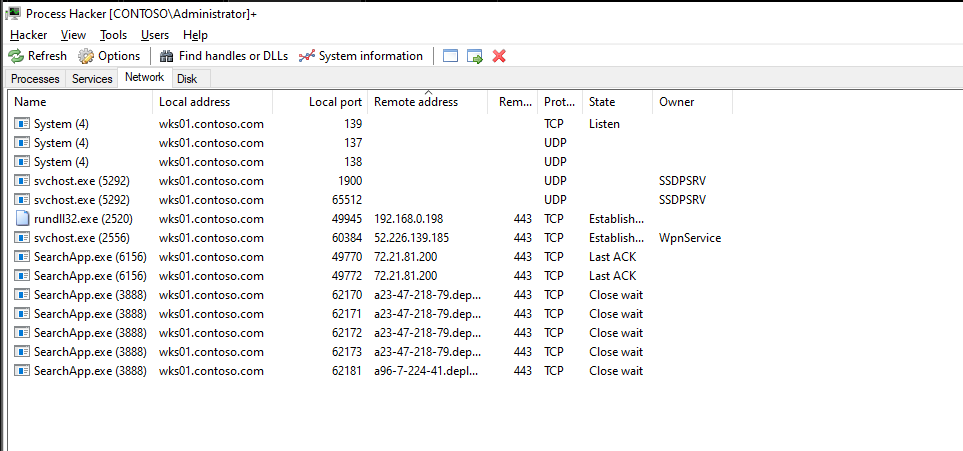Open System information graph icon
This screenshot has width=963, height=451.
click(306, 56)
